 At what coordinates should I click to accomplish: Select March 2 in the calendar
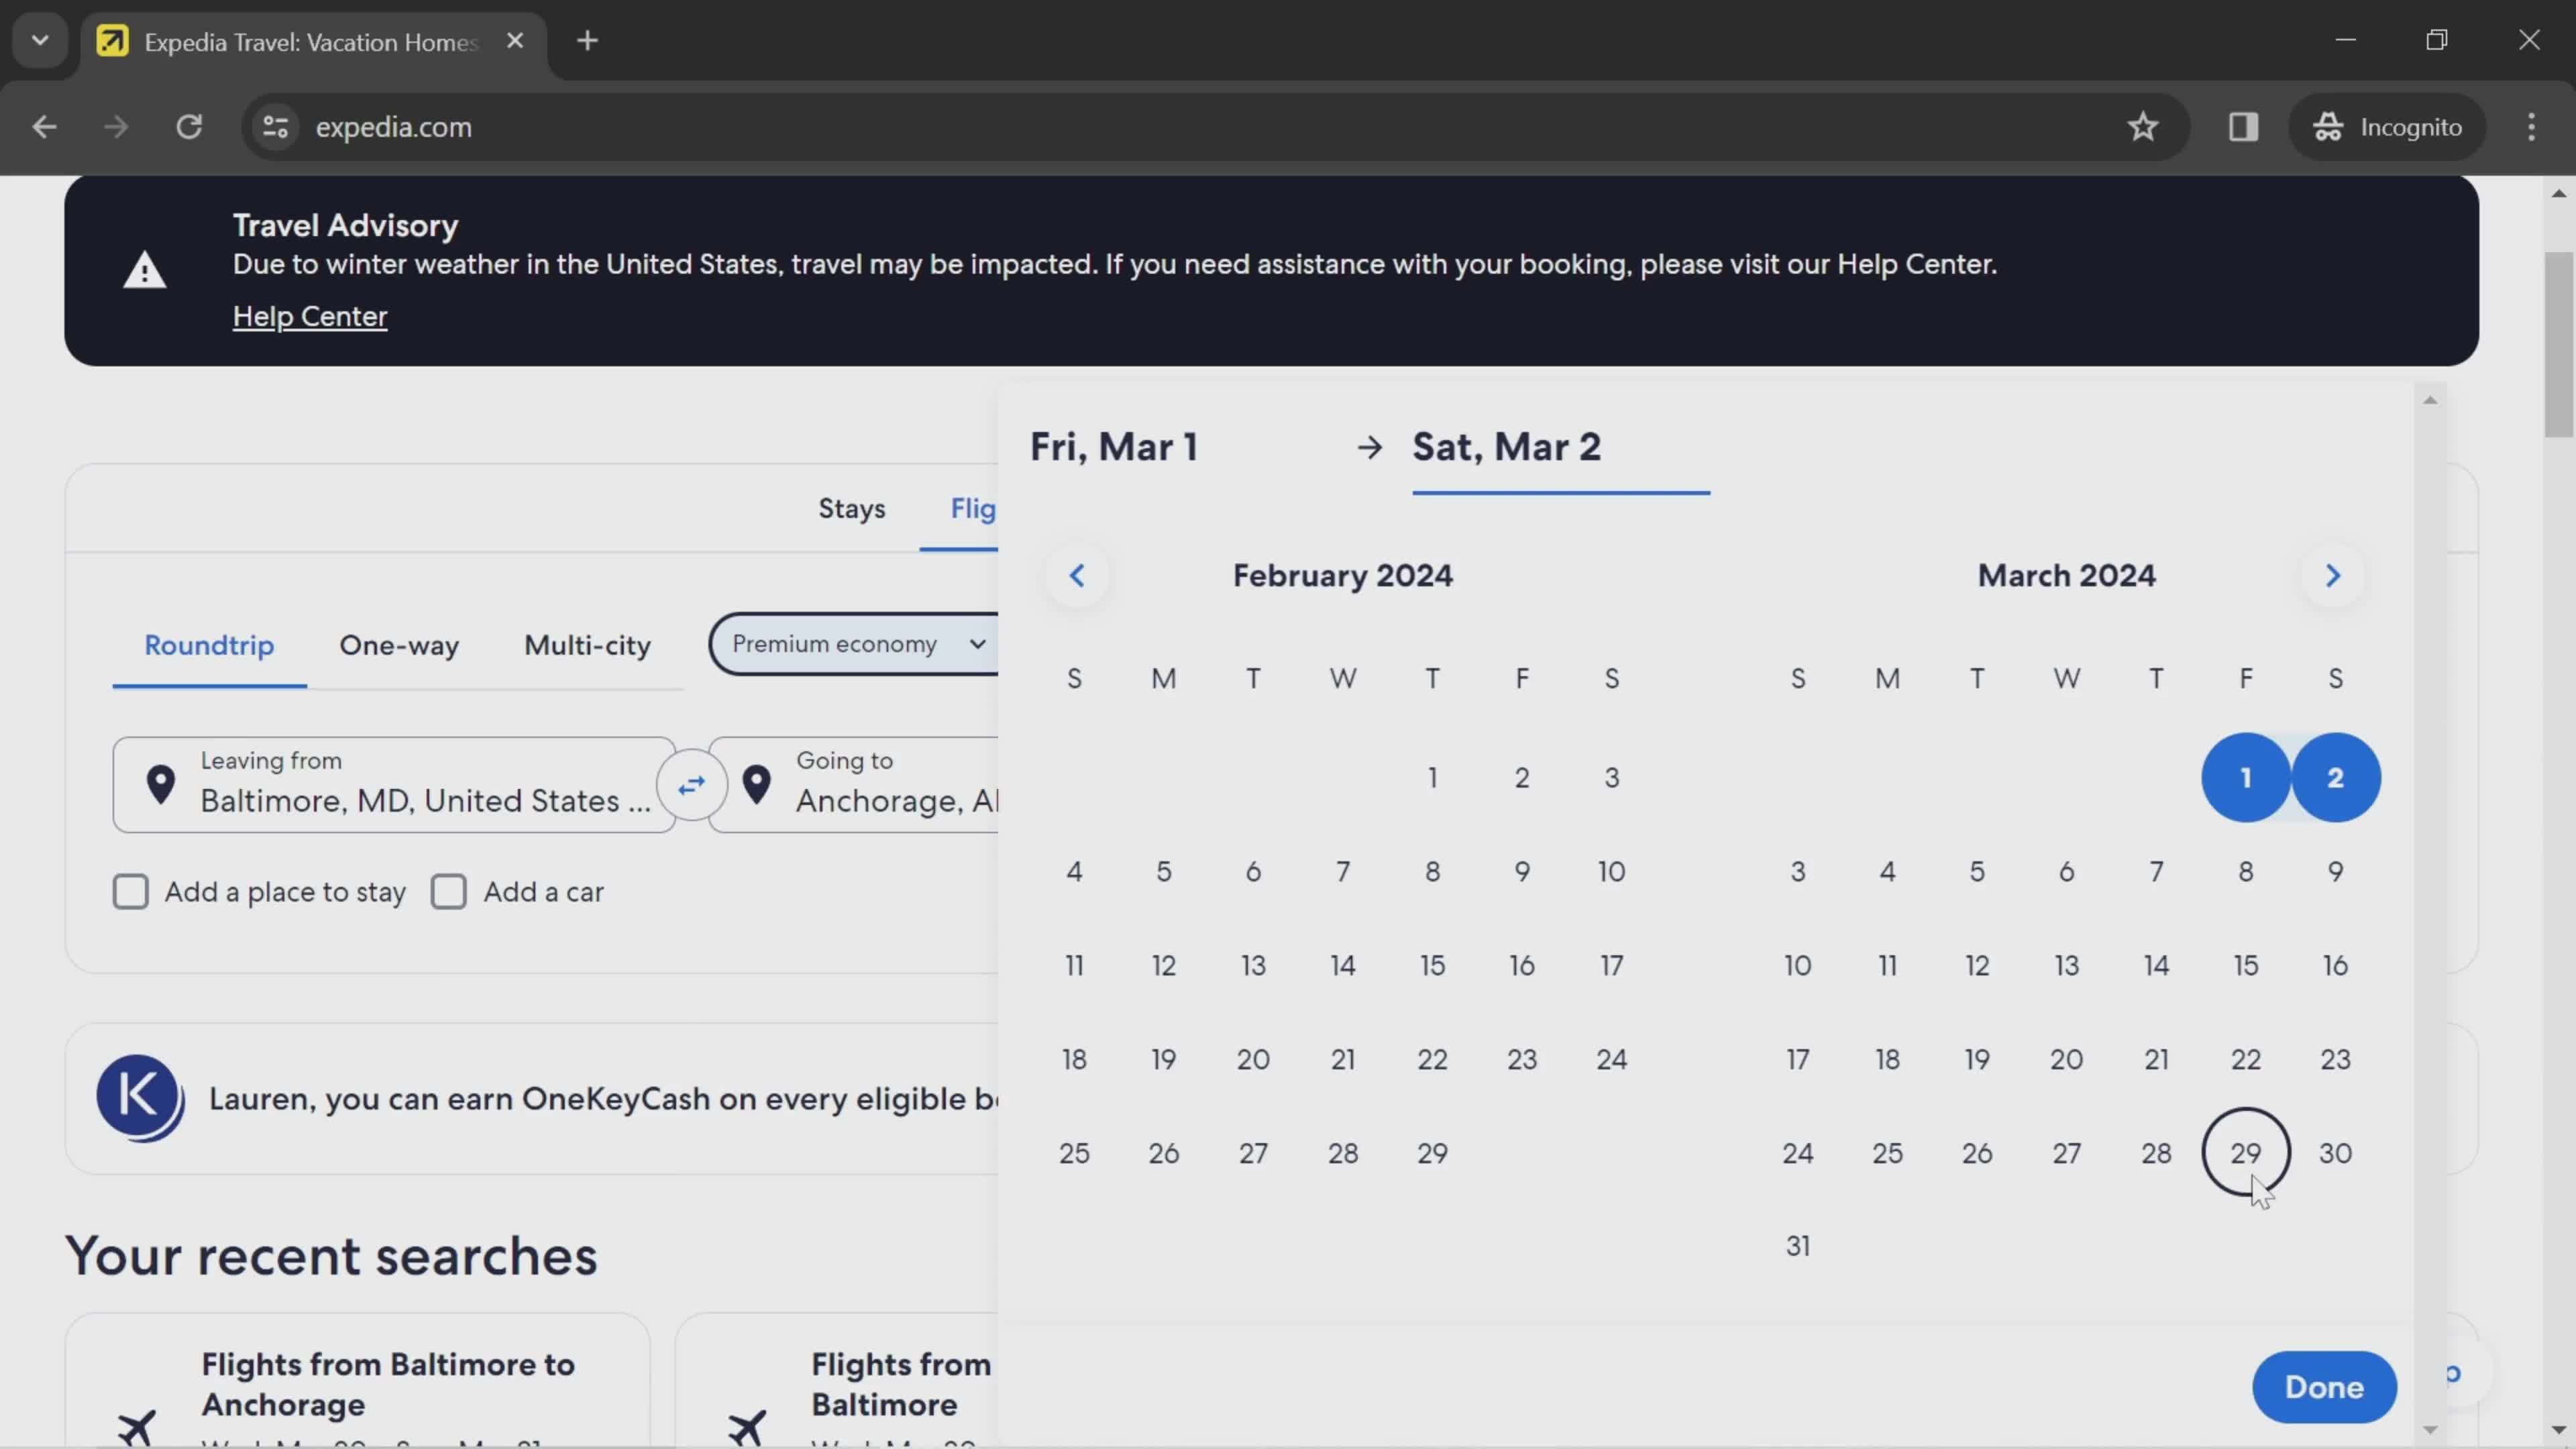coord(2335,777)
